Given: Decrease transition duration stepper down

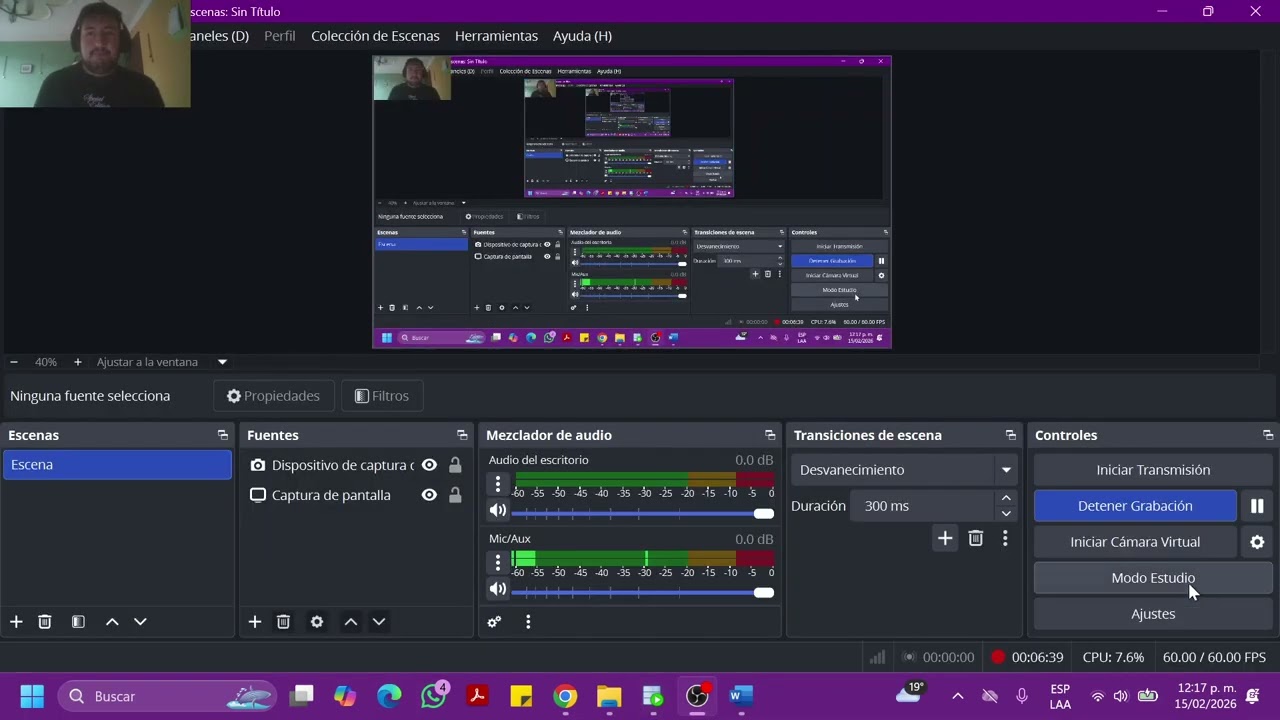Looking at the screenshot, I should click(x=1006, y=513).
